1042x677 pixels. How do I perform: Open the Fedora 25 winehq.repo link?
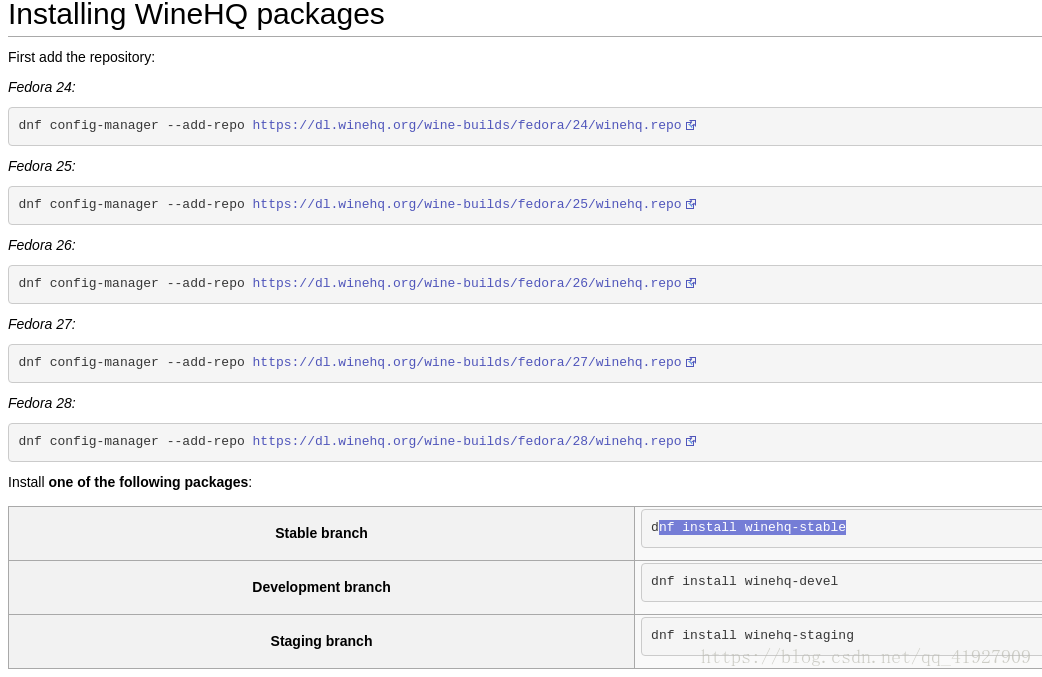click(x=467, y=204)
